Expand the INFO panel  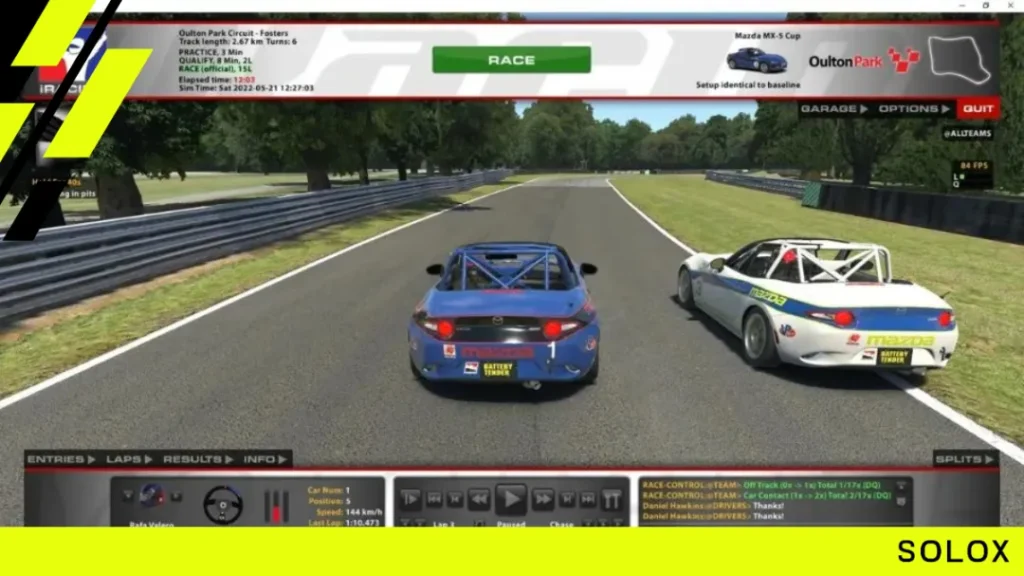pos(265,459)
